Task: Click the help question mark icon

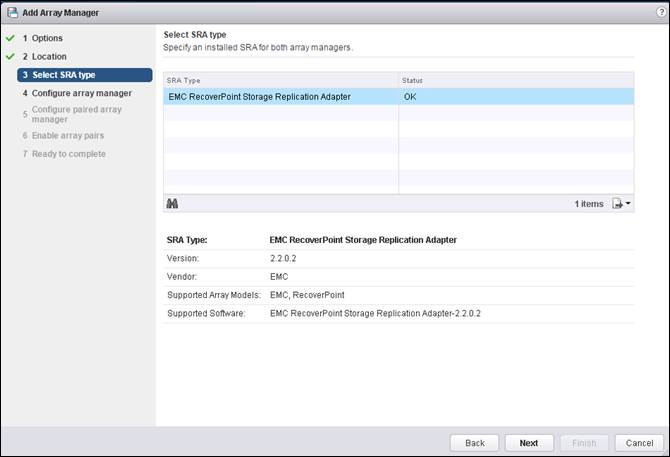Action: pos(661,12)
